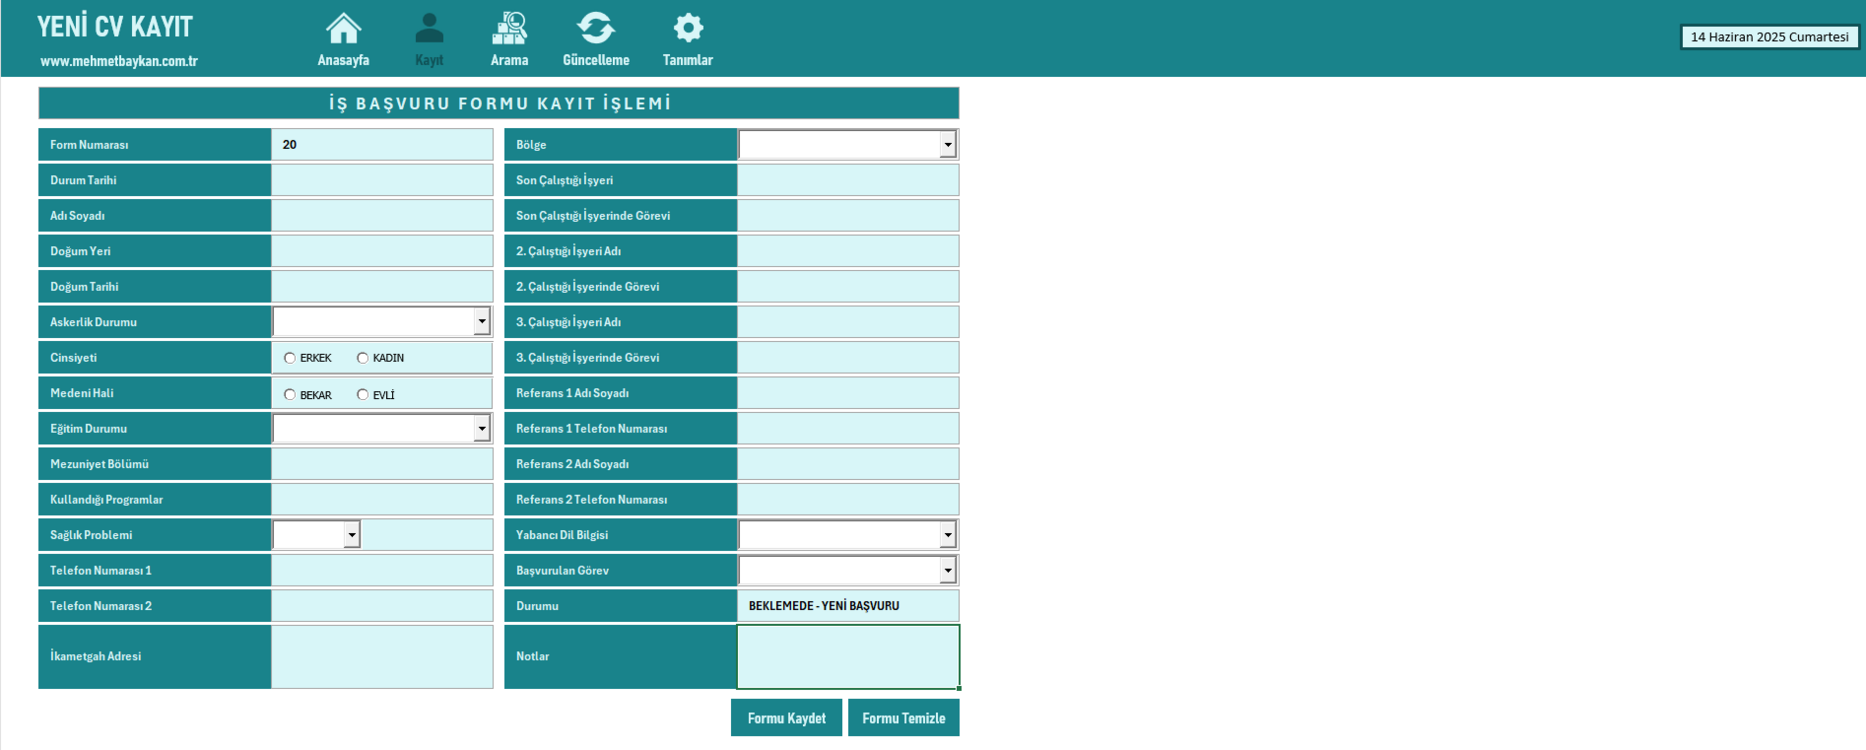1866x750 pixels.
Task: Click the Adı Soyadı input field
Action: coord(382,216)
